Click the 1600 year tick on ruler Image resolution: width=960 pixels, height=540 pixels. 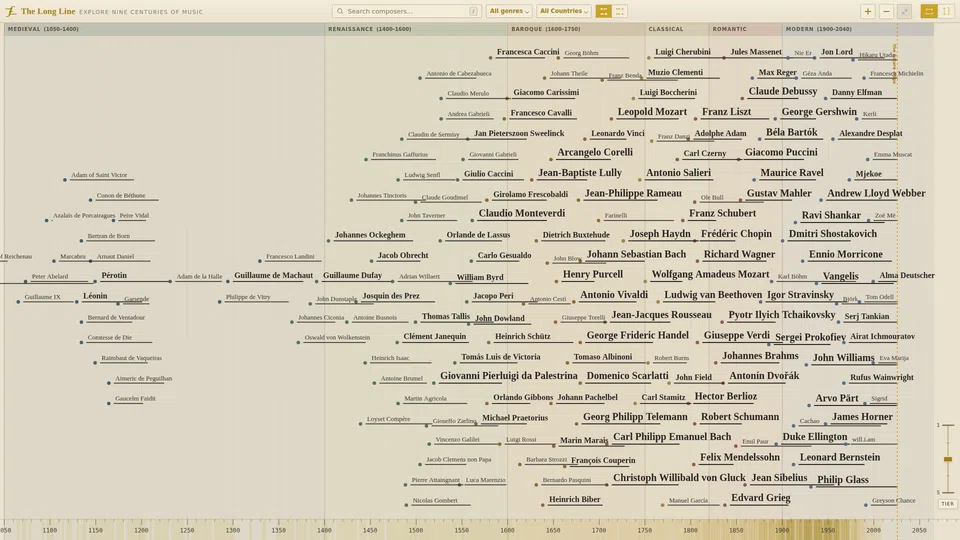[507, 530]
